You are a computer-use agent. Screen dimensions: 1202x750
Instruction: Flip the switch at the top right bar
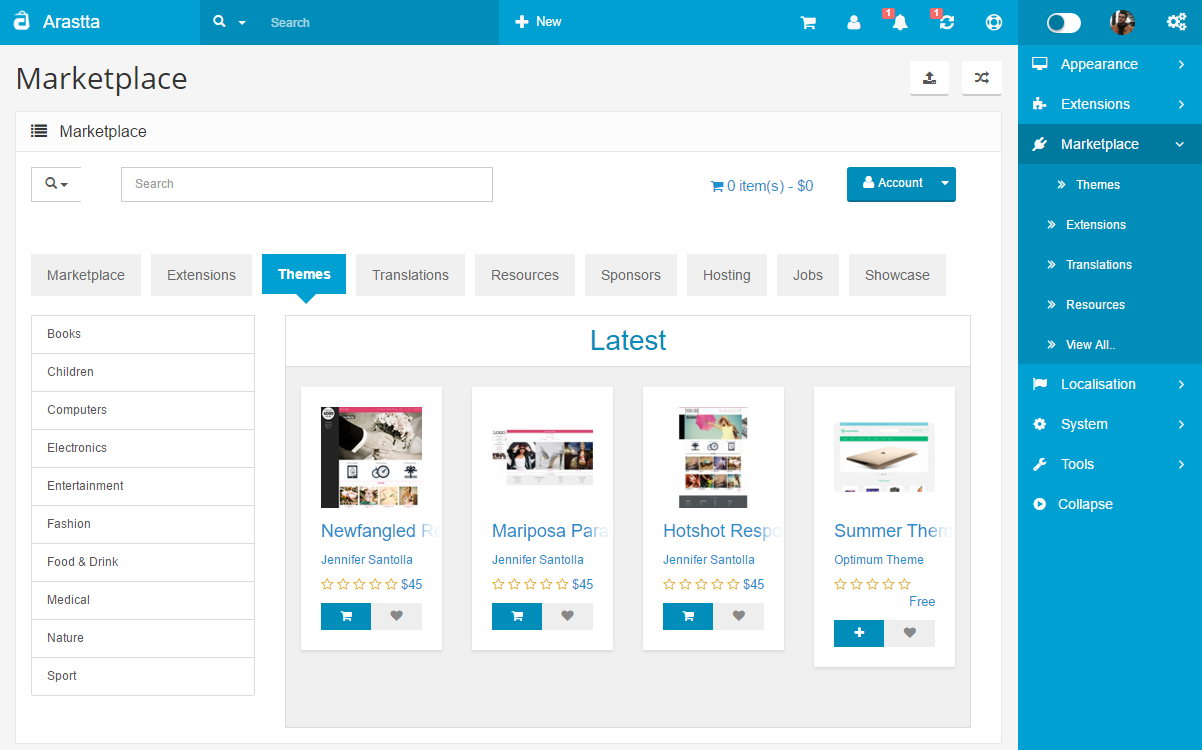[x=1062, y=22]
